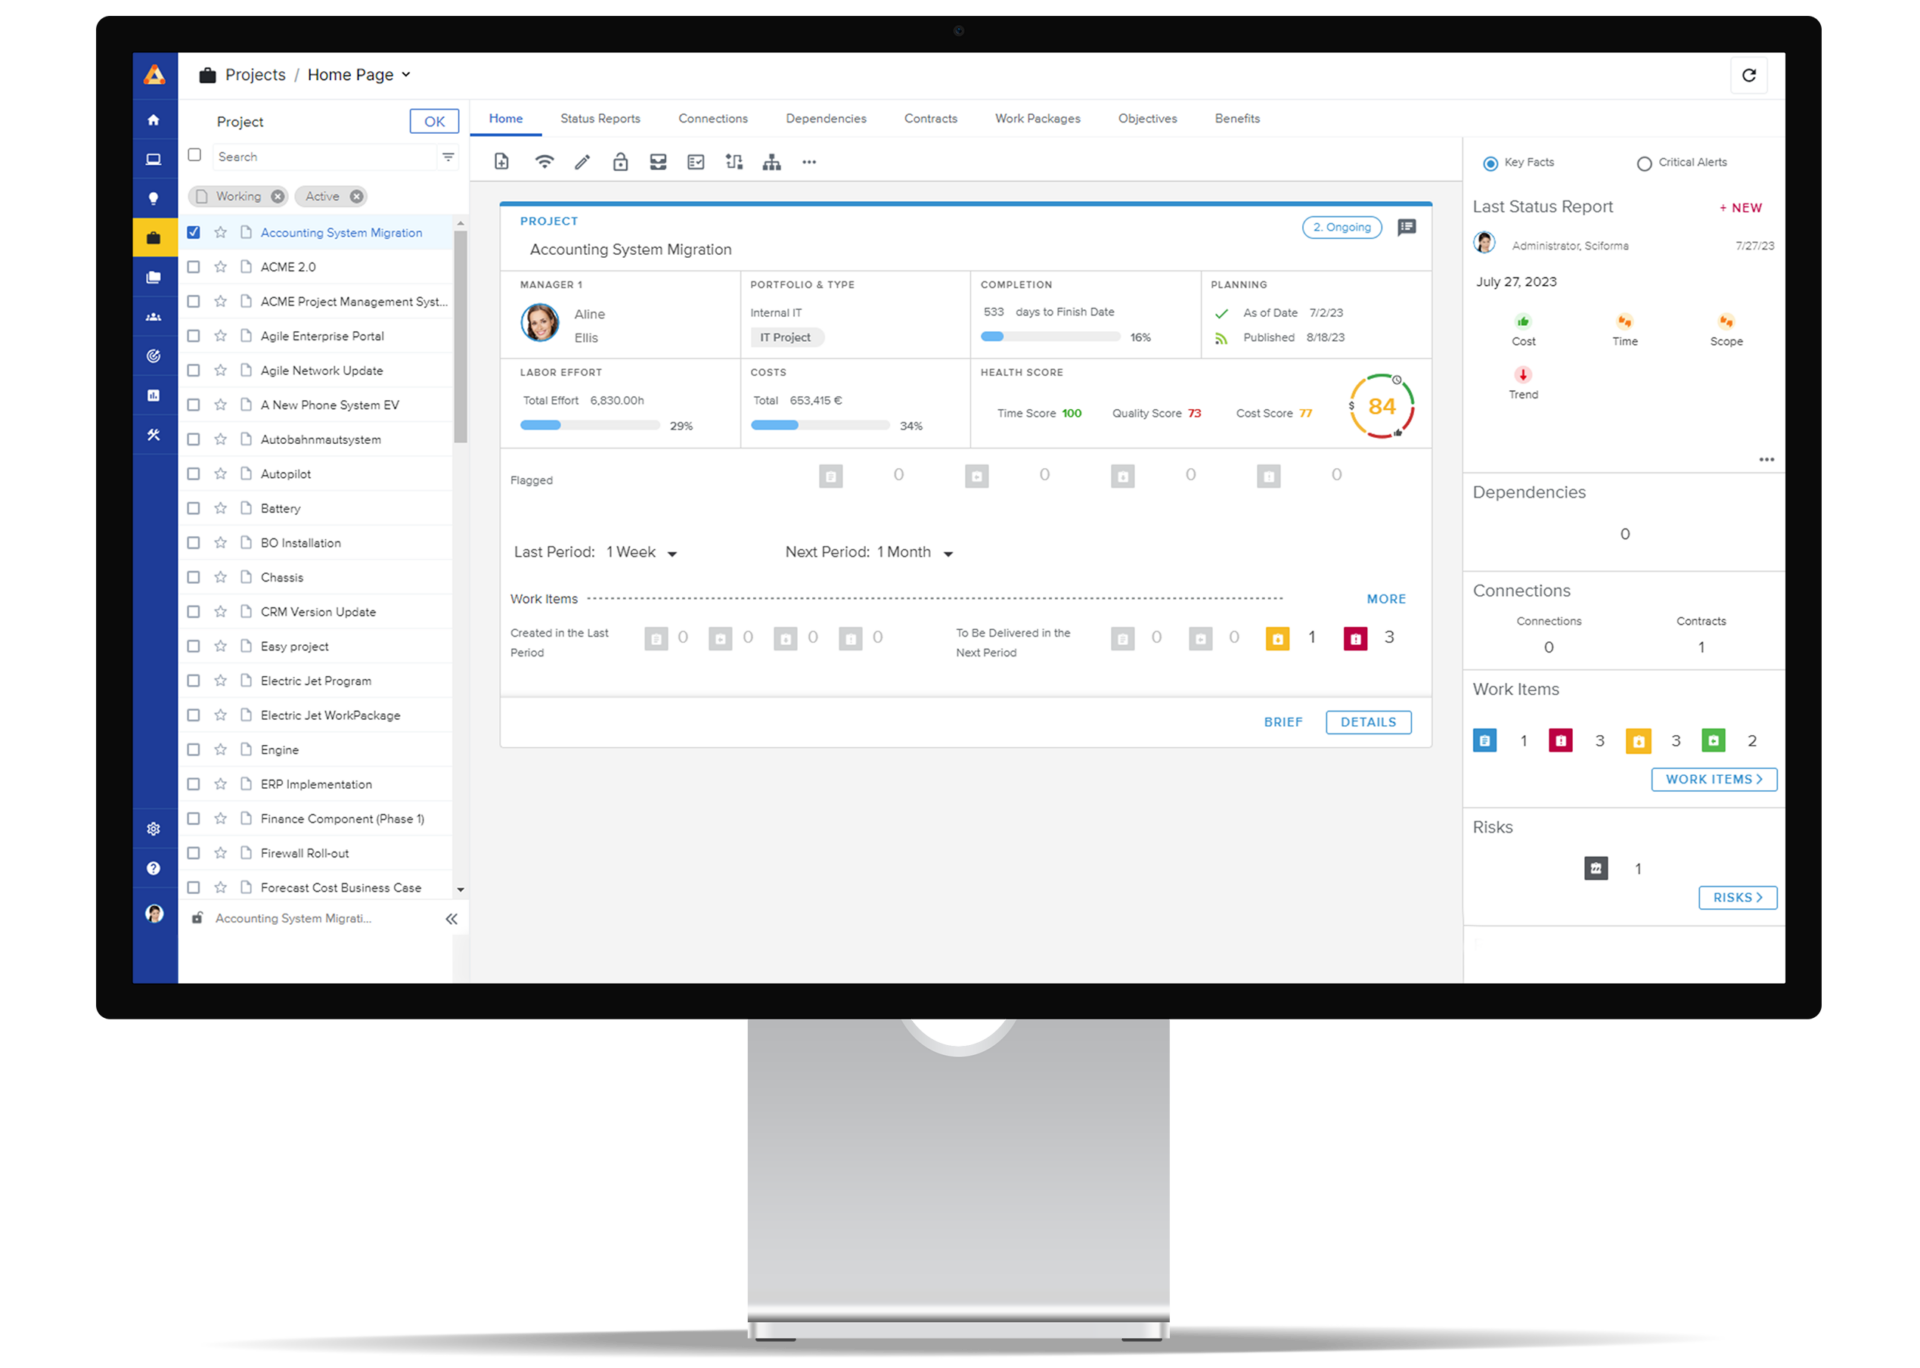The height and width of the screenshot is (1368, 1920).
Task: Open the RISKS button
Action: (1738, 897)
